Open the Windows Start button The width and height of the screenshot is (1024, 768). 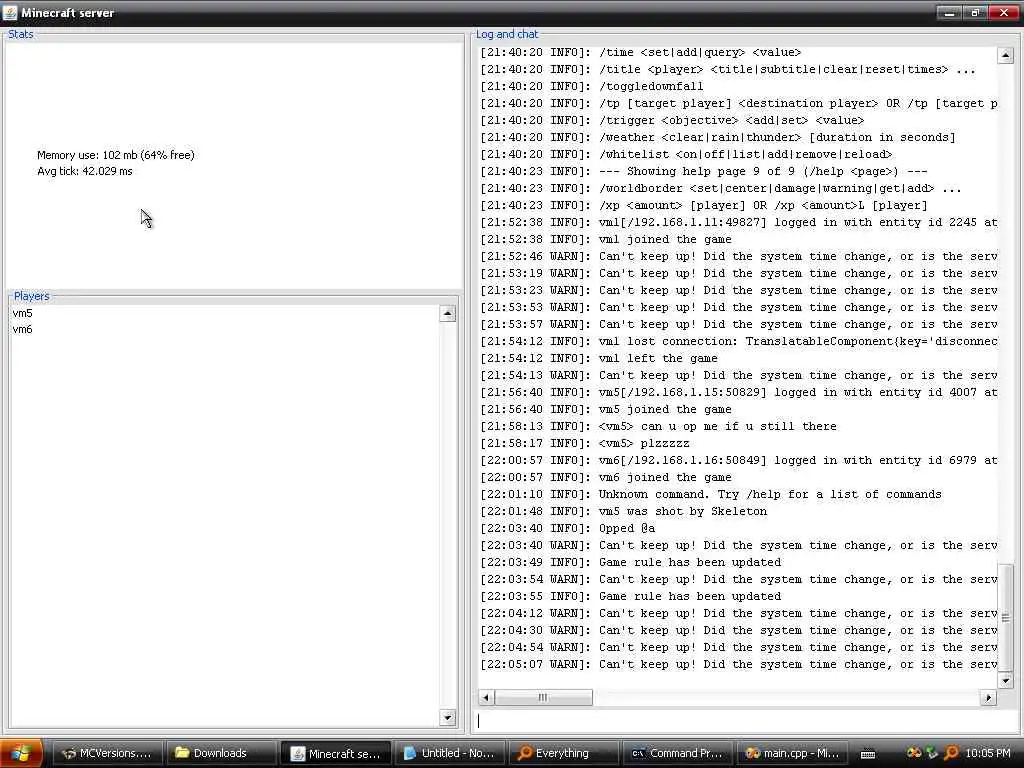tap(22, 753)
